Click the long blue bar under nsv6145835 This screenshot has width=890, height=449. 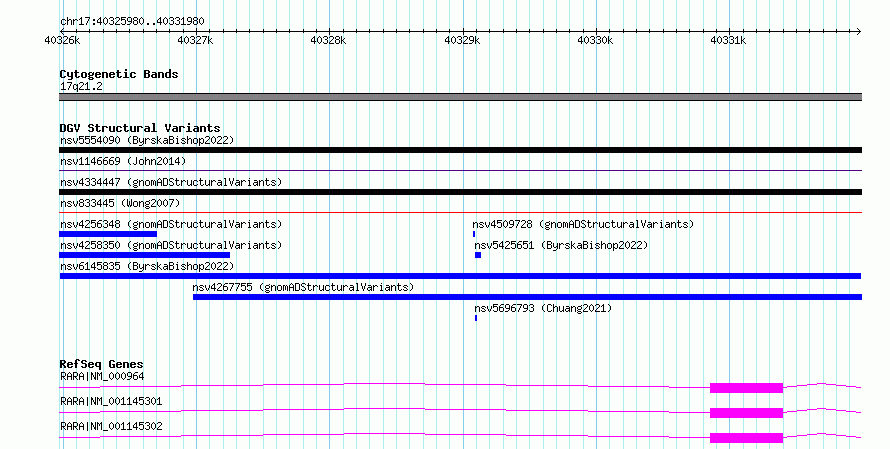click(x=460, y=276)
